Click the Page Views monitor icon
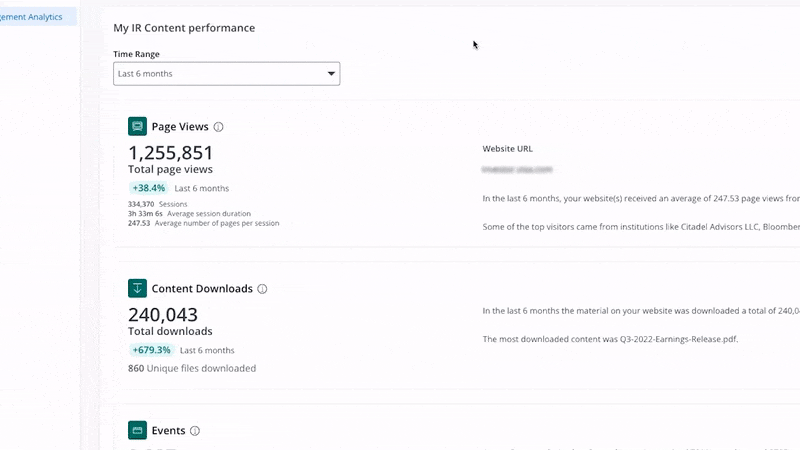 coord(137,127)
